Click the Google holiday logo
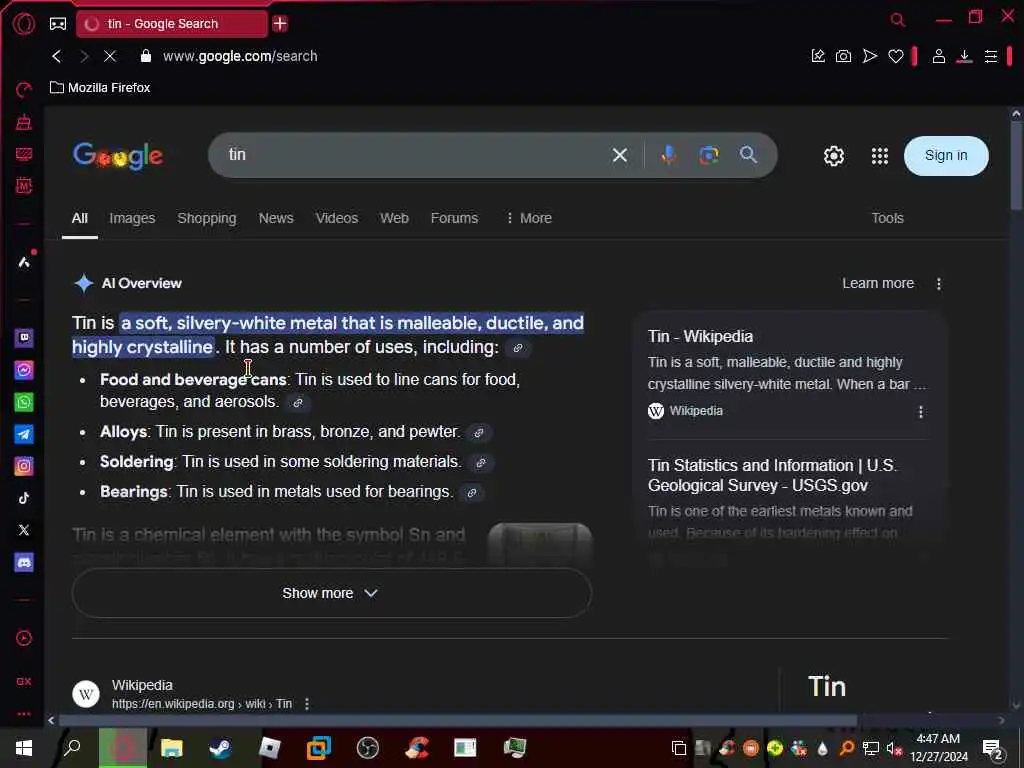 click(x=118, y=156)
